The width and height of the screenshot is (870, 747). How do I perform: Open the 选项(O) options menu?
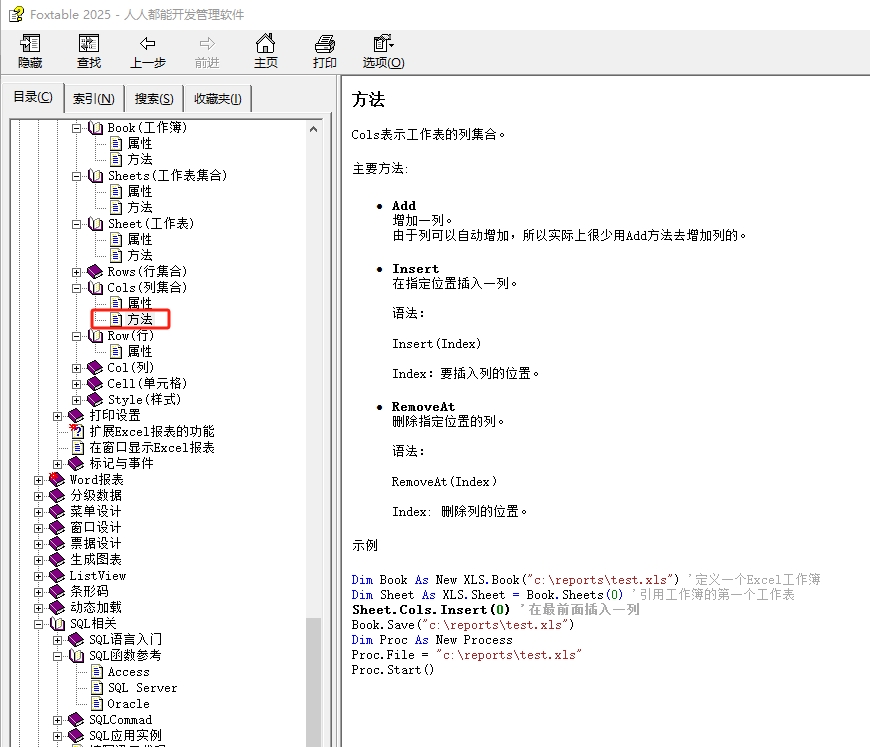click(x=383, y=51)
